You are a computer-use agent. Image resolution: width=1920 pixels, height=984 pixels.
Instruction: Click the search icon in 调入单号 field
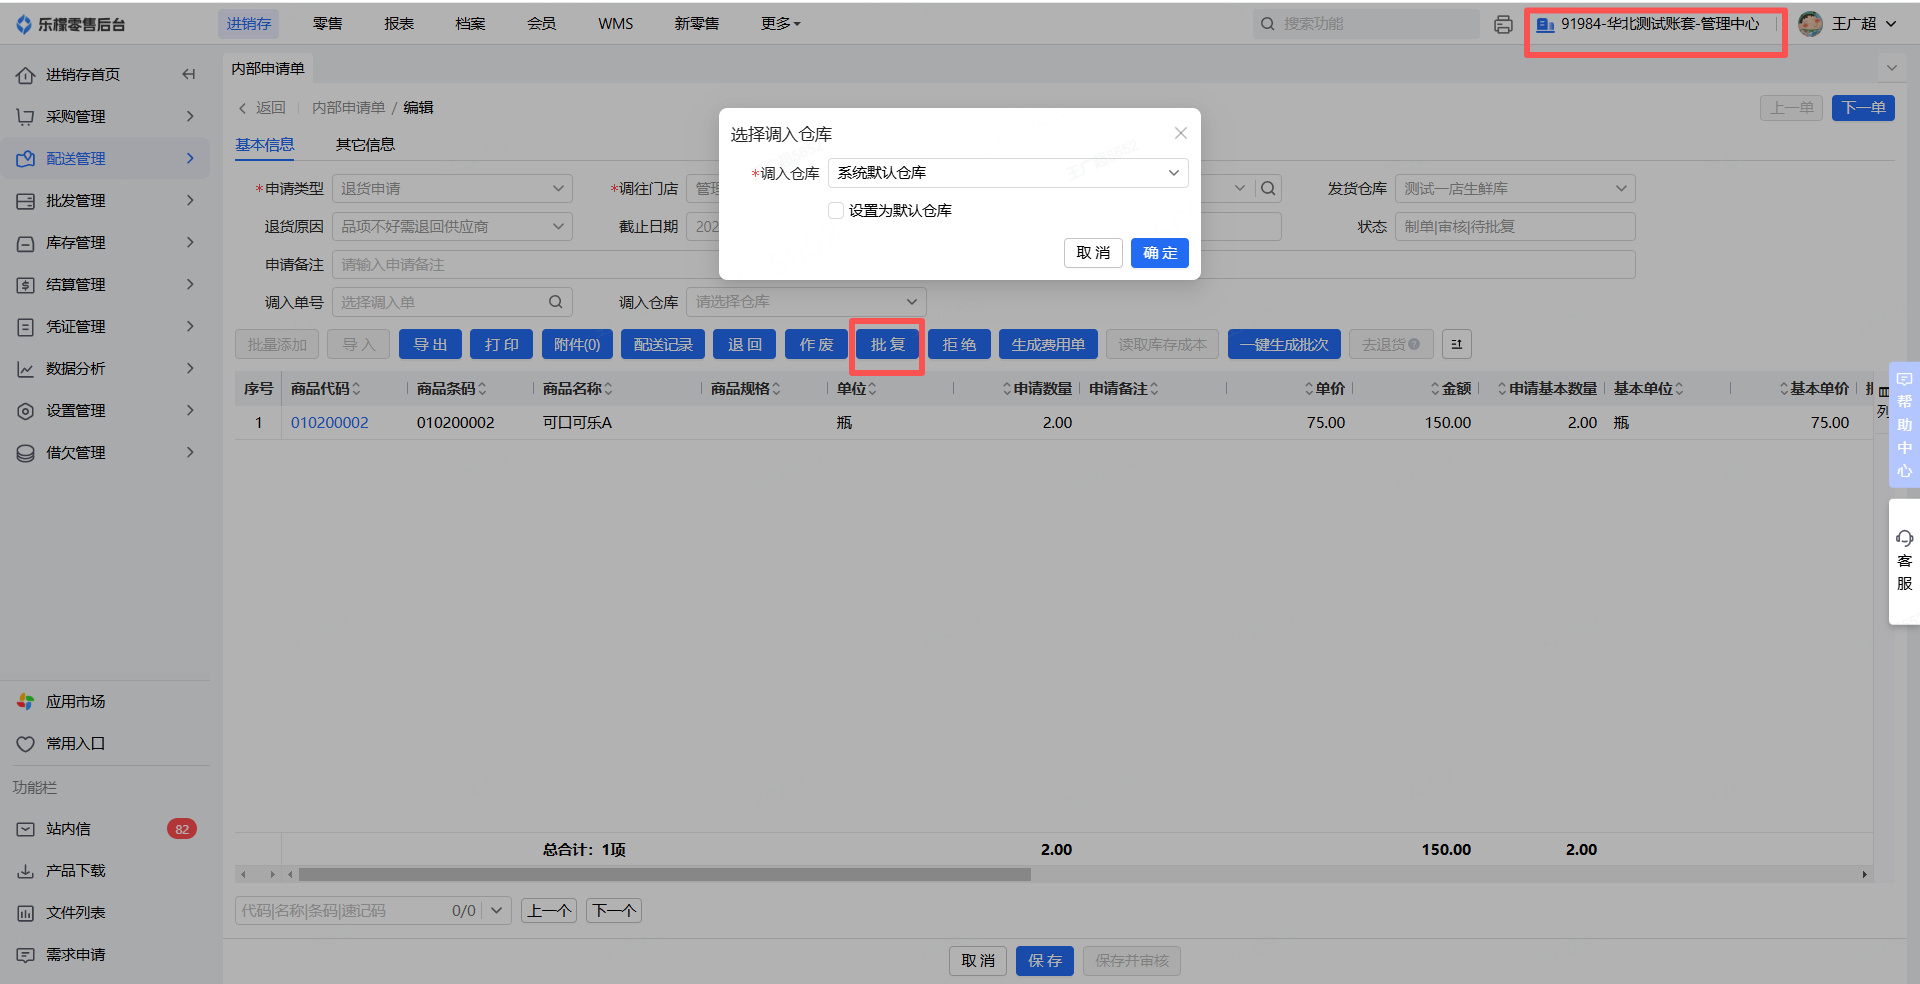click(x=556, y=302)
